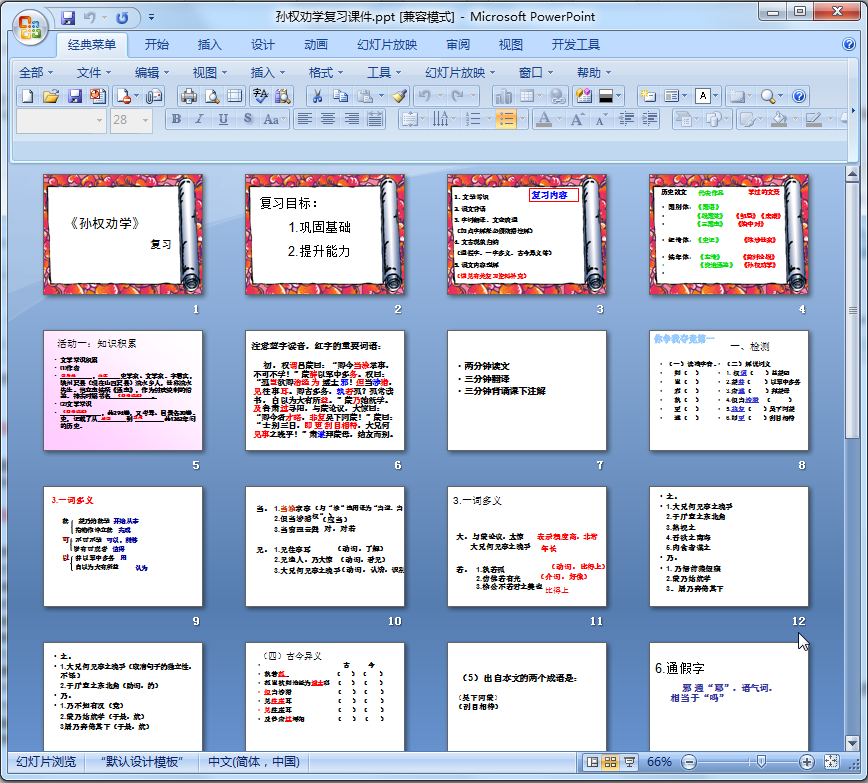Toggle Italic formatting
Viewport: 868px width, 783px height.
[x=200, y=119]
